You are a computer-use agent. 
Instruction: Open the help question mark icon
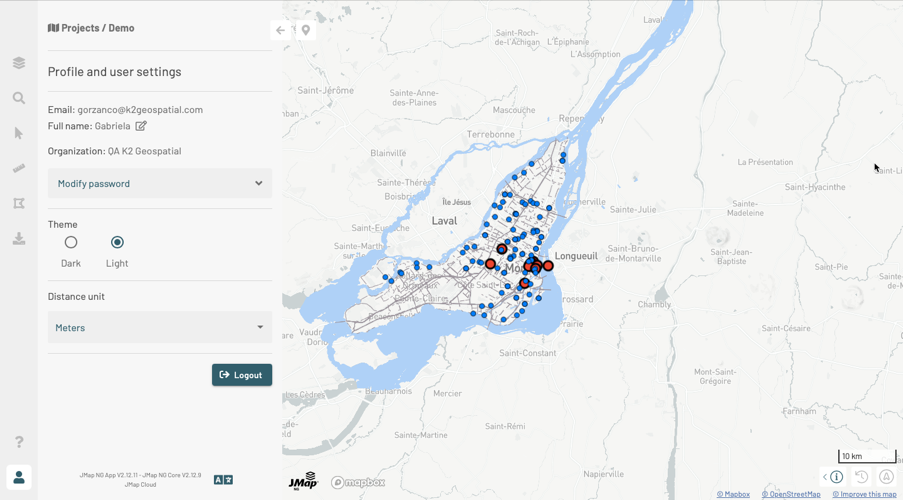19,442
